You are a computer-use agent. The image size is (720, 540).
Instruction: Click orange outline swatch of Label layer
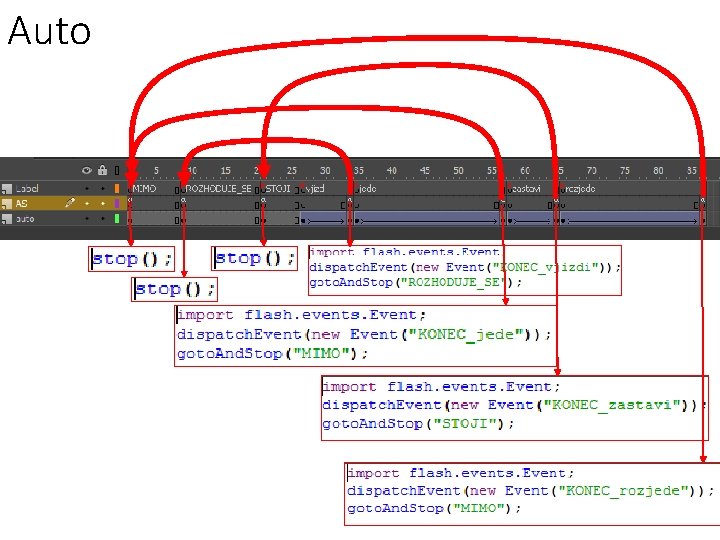[117, 188]
